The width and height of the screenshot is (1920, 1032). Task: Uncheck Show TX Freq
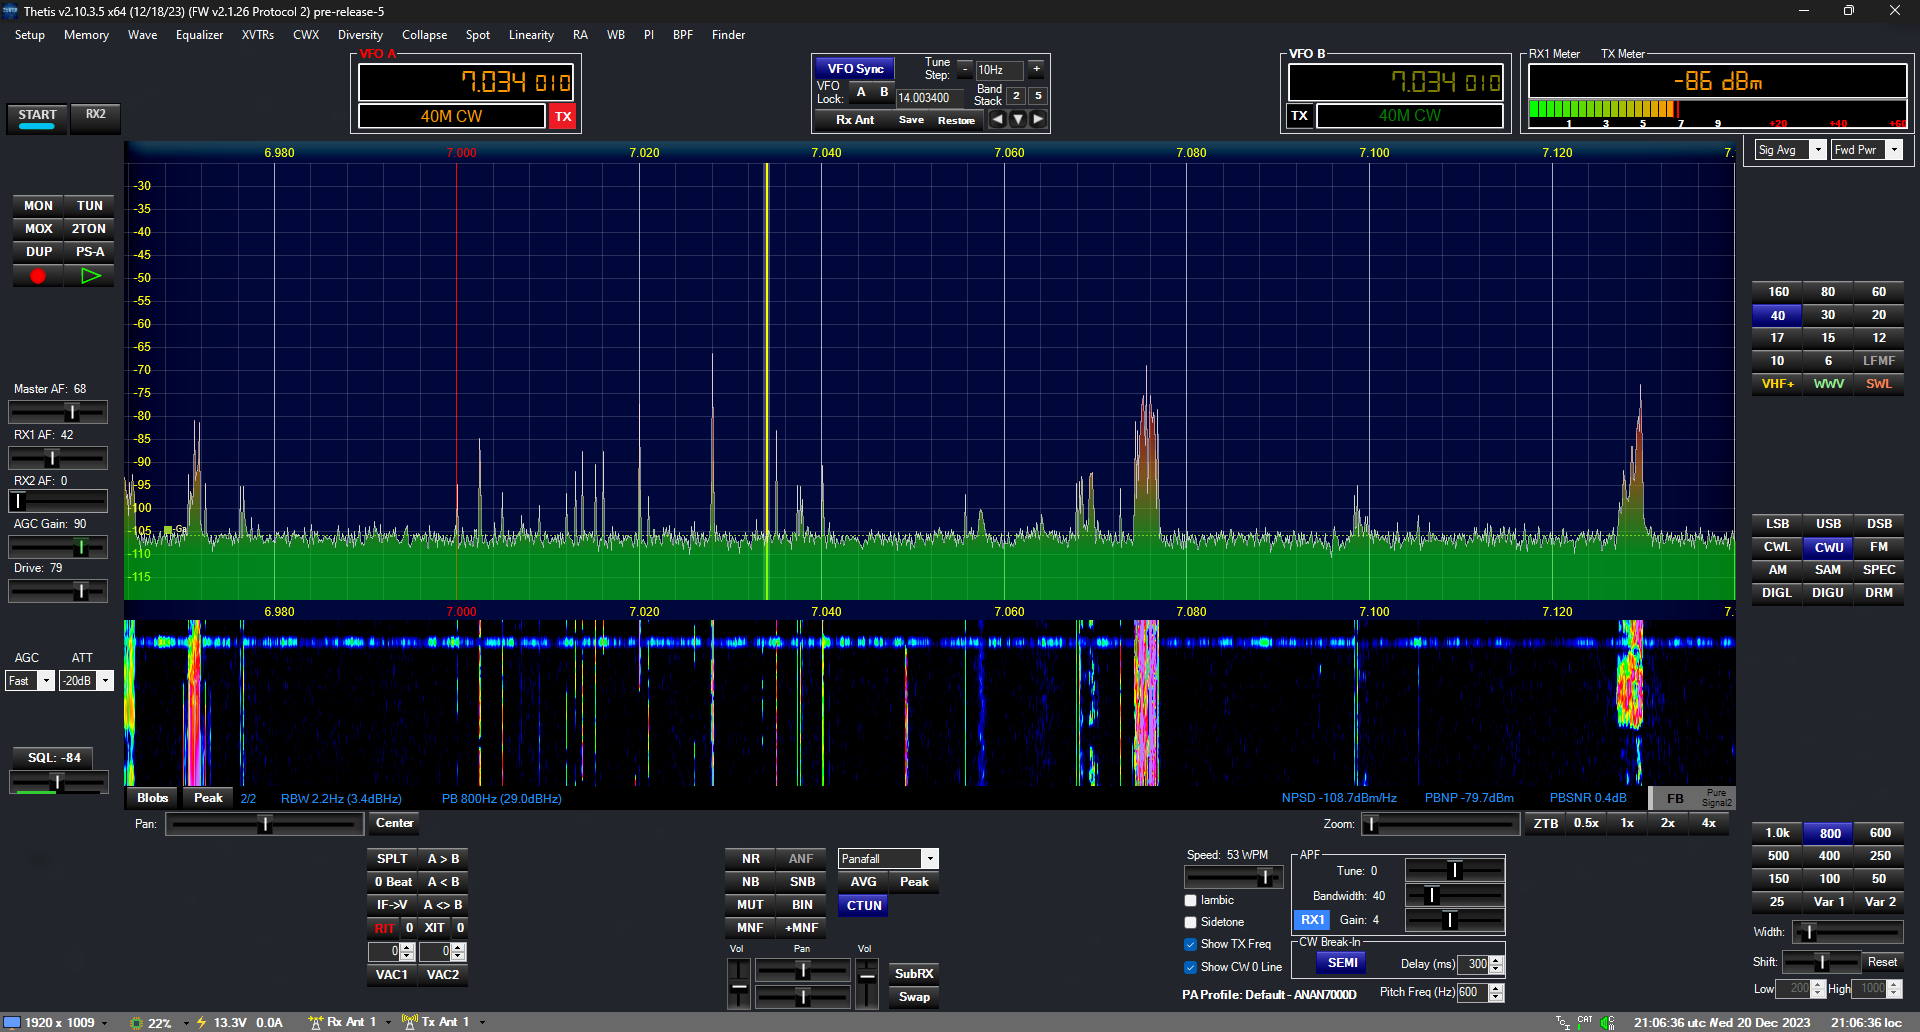1191,945
